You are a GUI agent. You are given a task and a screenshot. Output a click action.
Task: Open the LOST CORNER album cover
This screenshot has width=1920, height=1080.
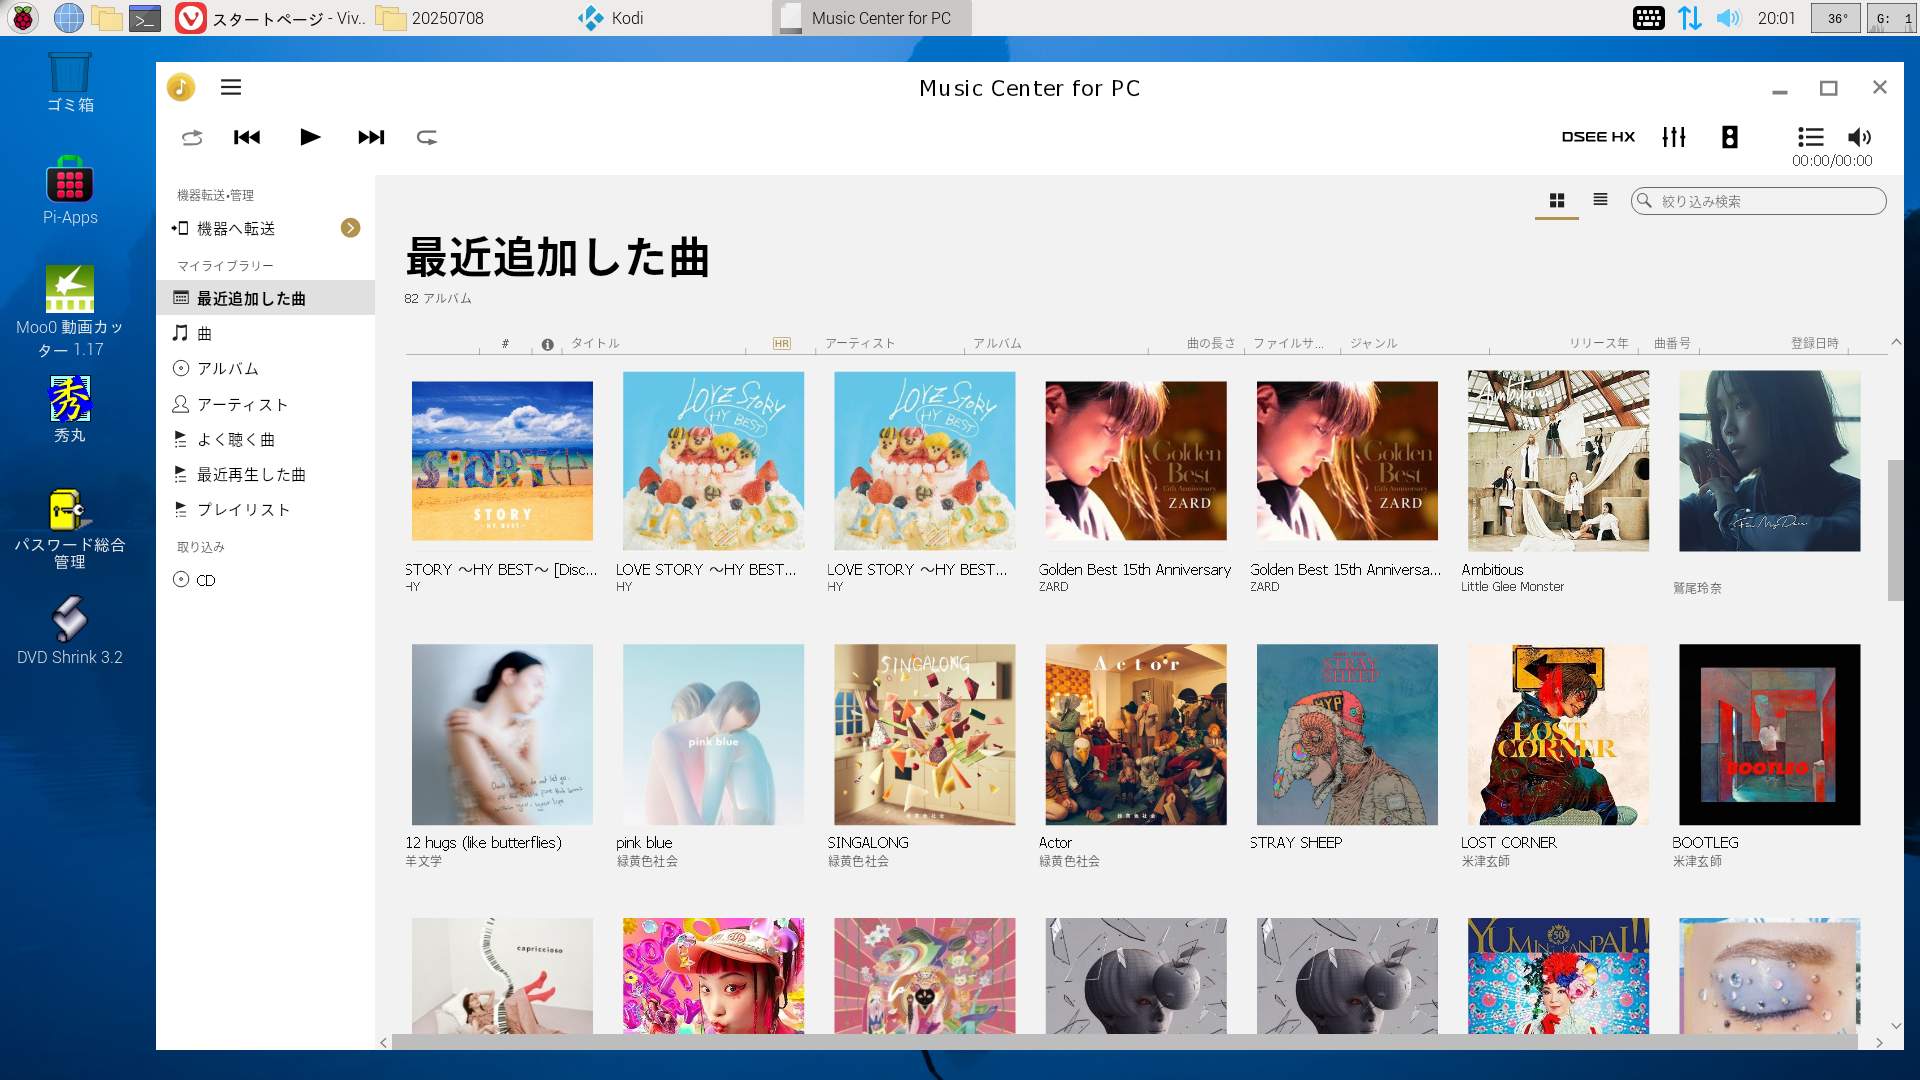pyautogui.click(x=1558, y=734)
